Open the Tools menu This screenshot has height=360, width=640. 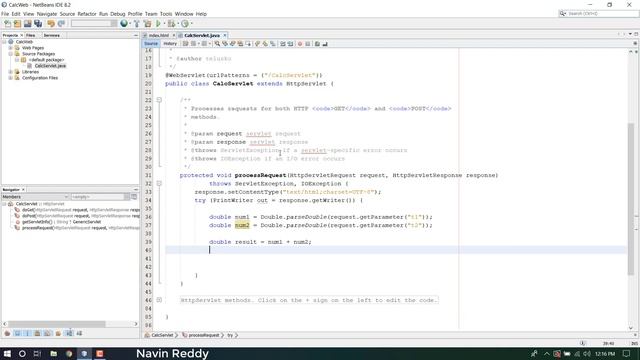166,14
